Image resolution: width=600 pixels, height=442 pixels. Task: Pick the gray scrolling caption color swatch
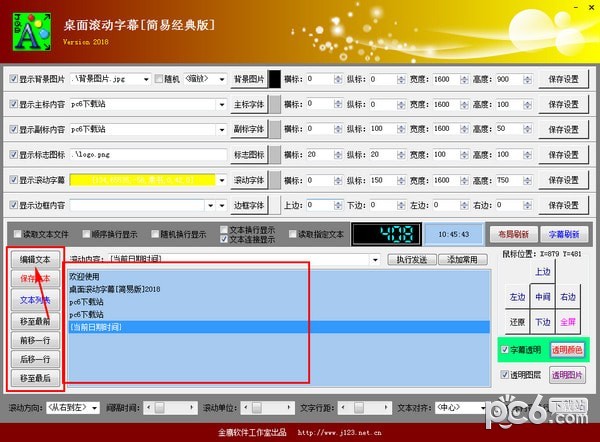275,180
